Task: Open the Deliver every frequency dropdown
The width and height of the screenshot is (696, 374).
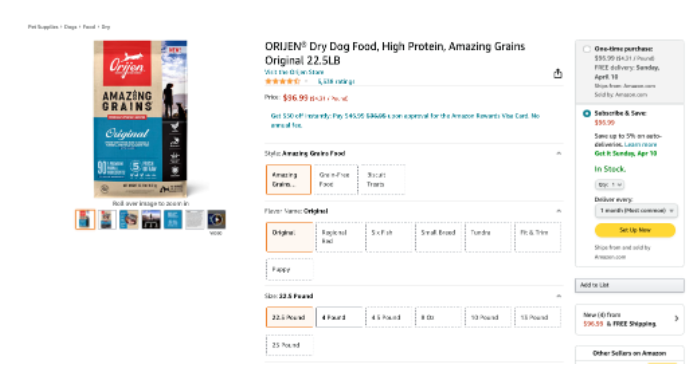Action: pos(636,211)
